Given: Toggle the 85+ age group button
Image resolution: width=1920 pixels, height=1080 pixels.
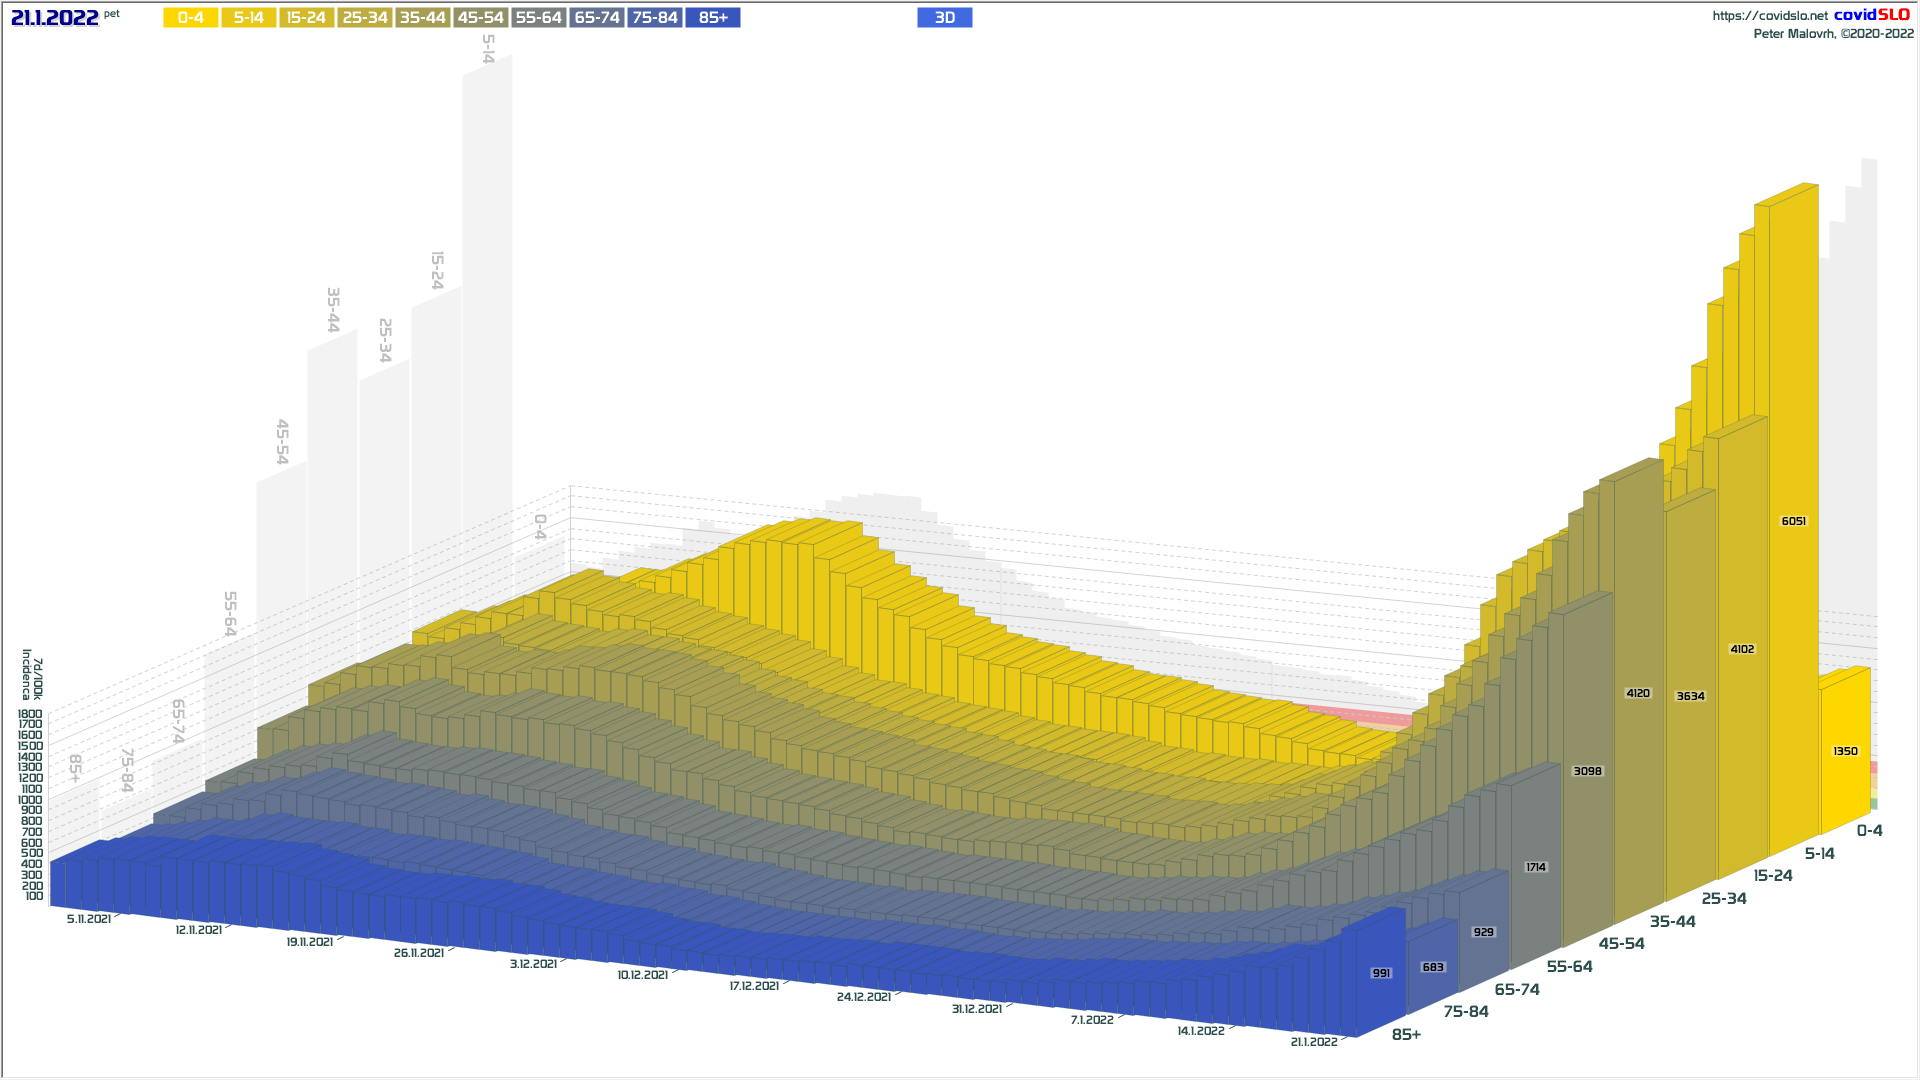Looking at the screenshot, I should 713,18.
